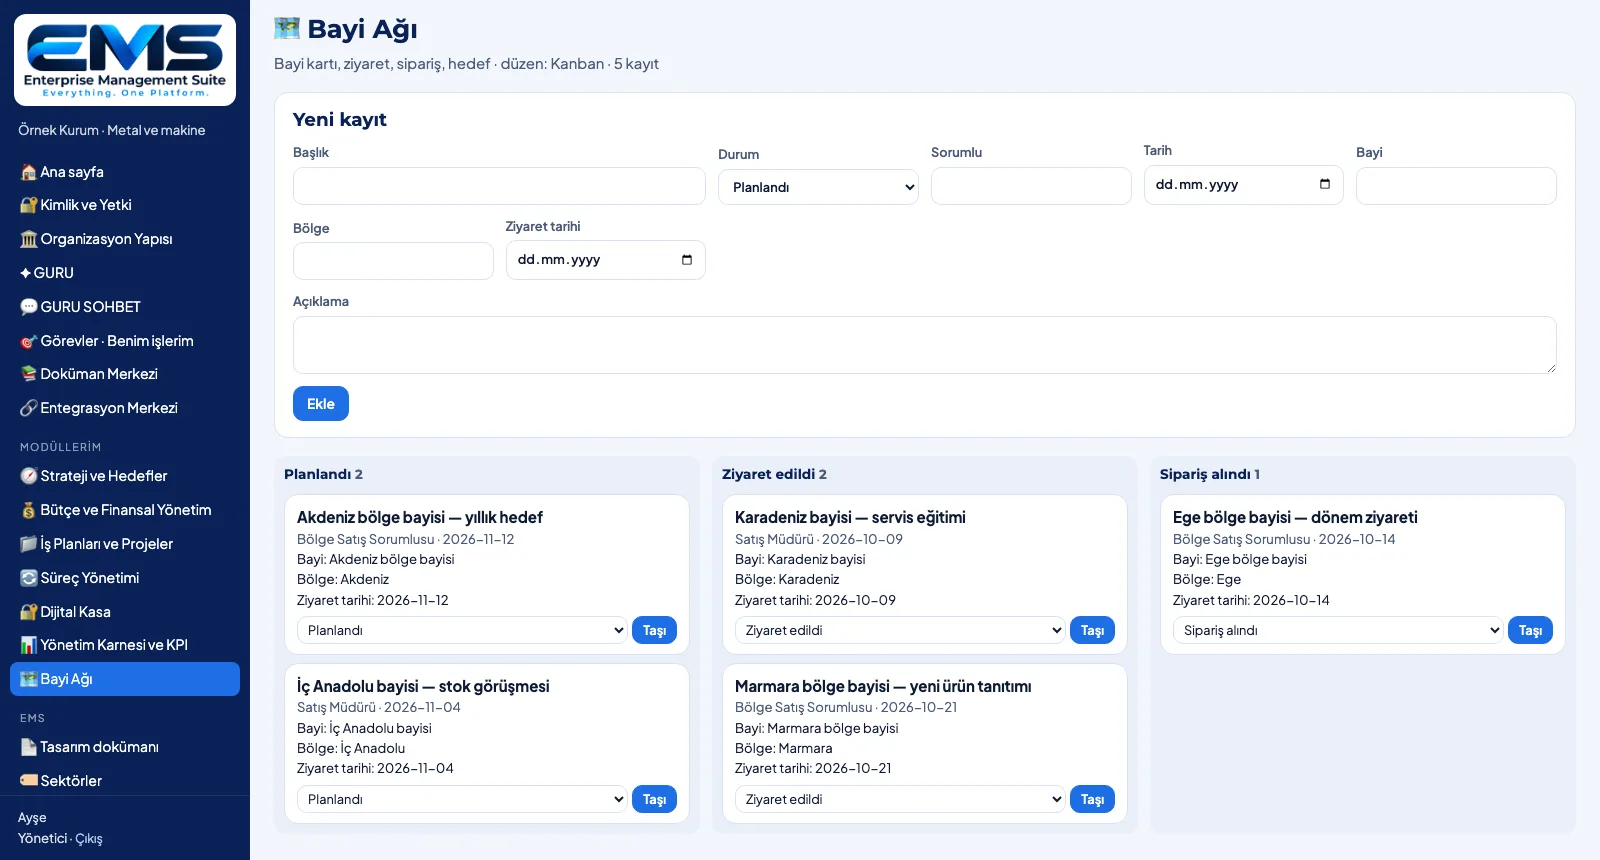Open status dropdown on Karadeniz bayisi card

900,630
